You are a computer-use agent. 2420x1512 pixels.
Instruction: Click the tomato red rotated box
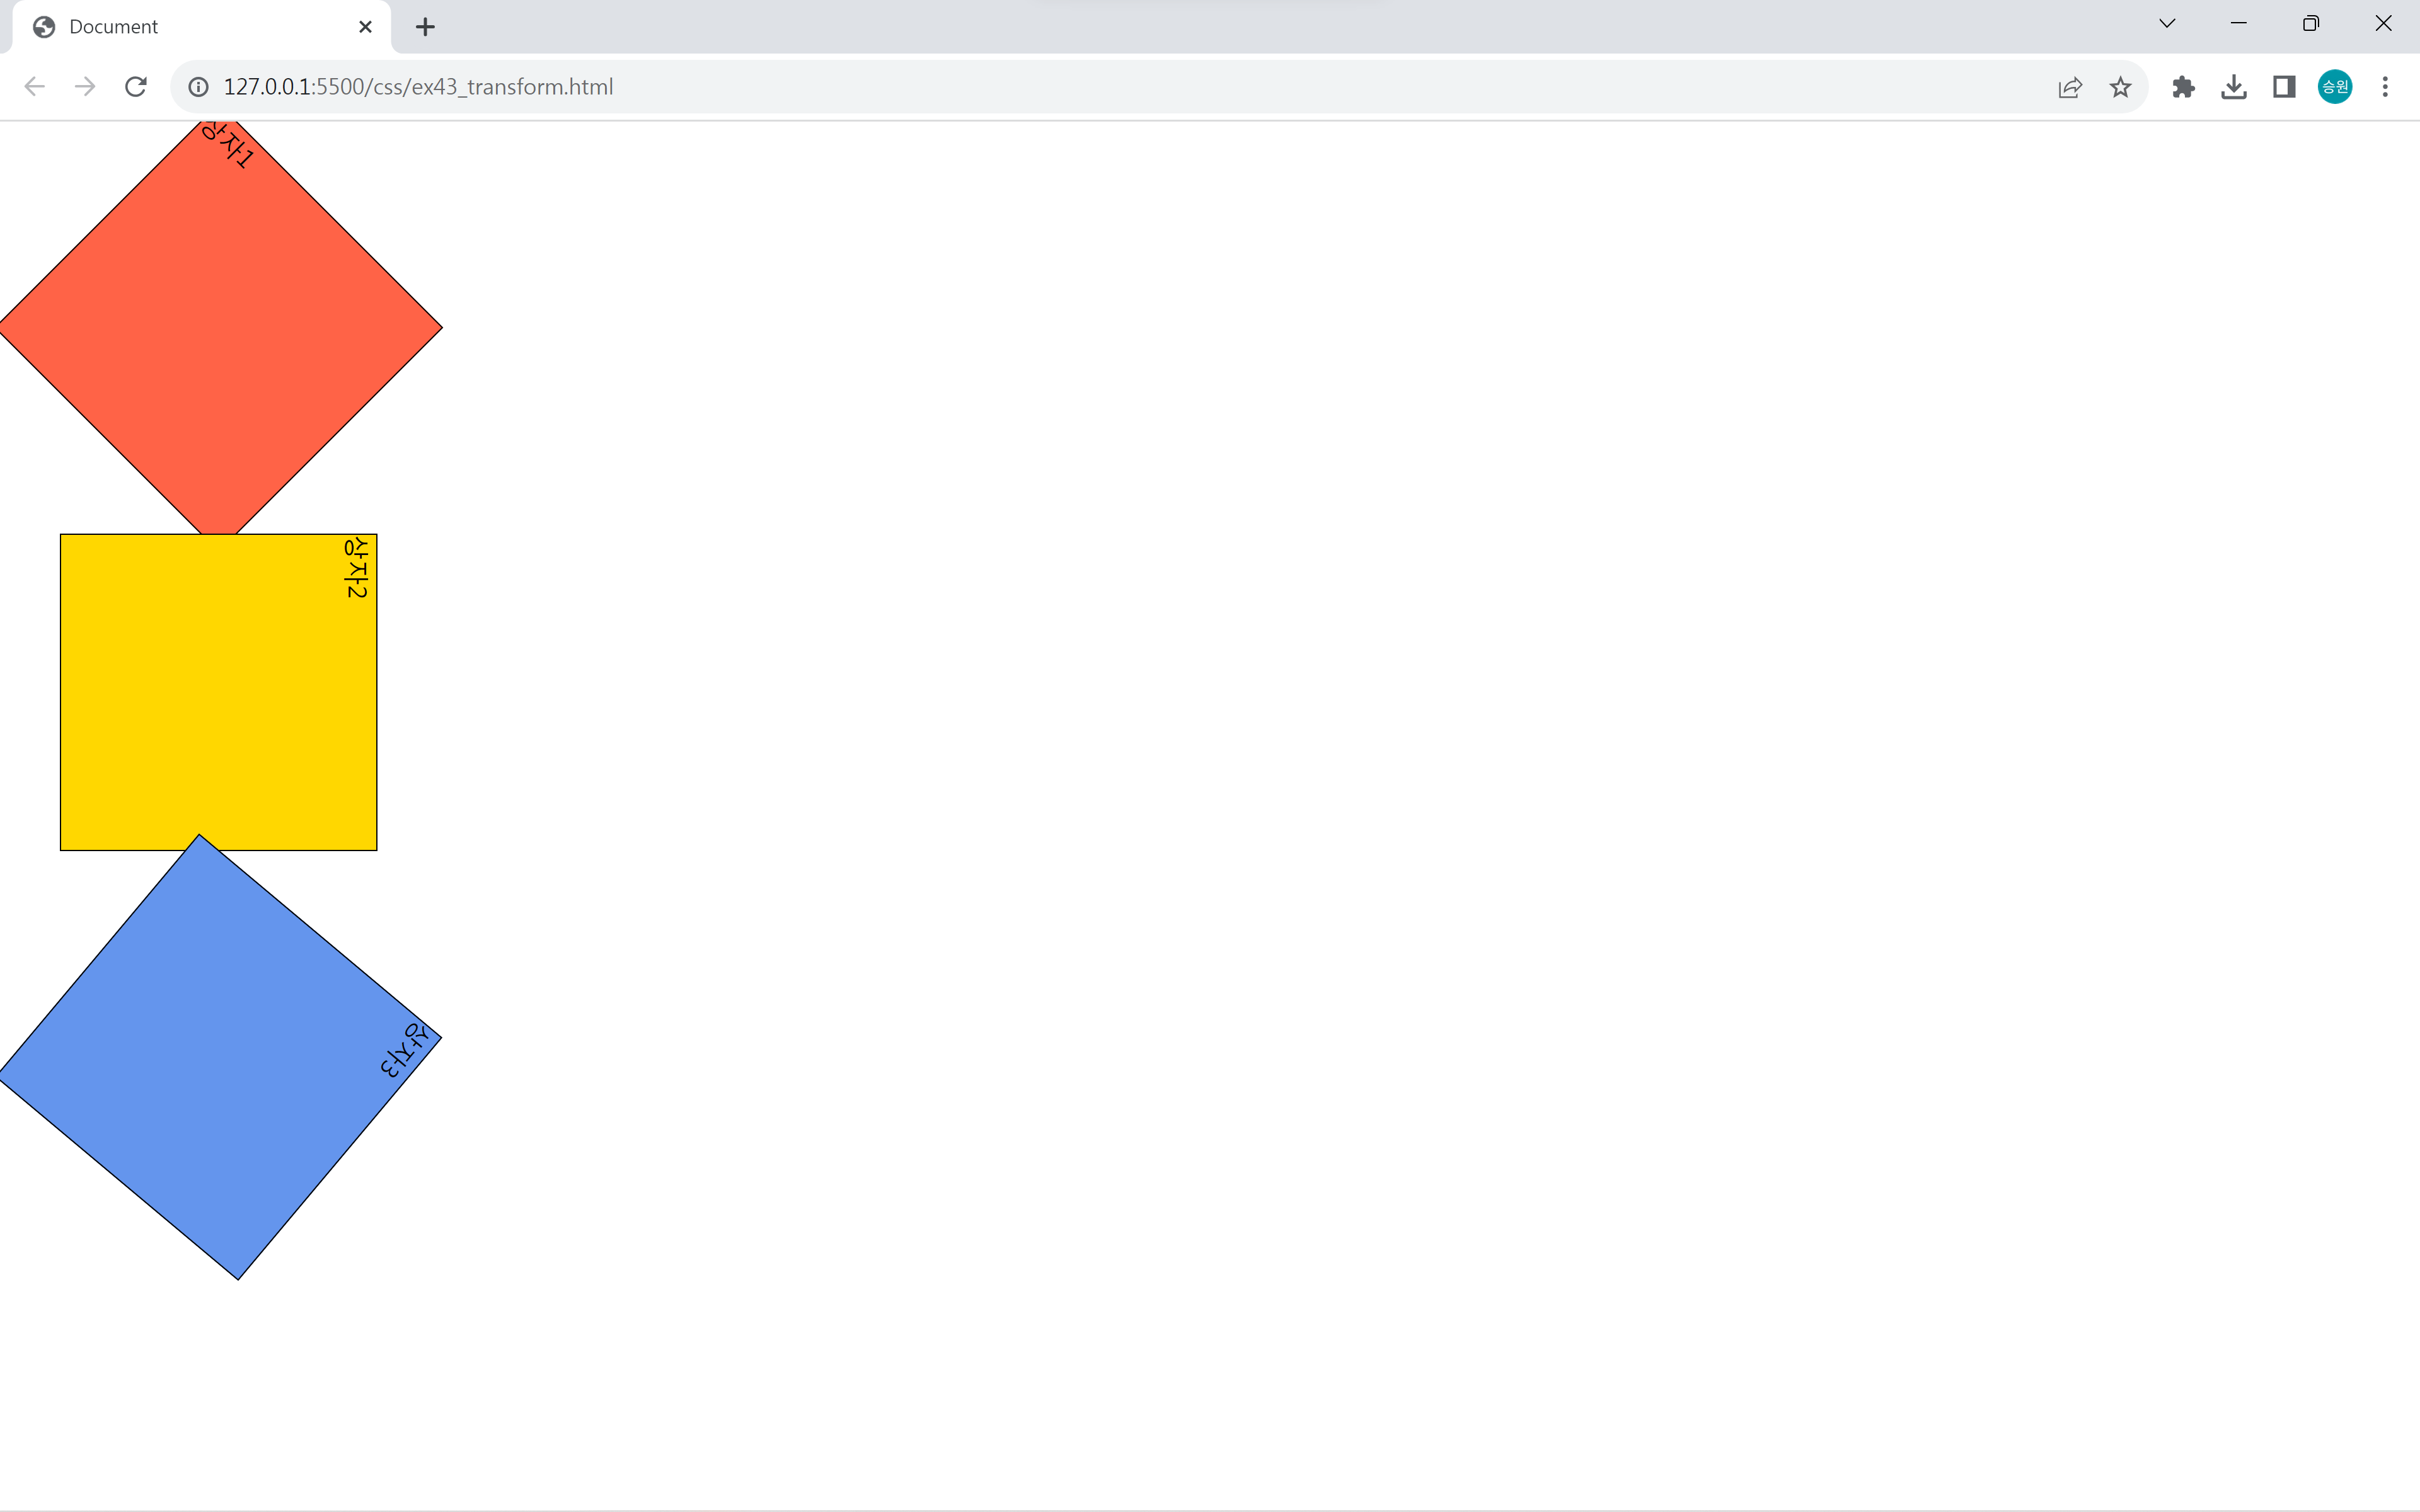pos(220,327)
